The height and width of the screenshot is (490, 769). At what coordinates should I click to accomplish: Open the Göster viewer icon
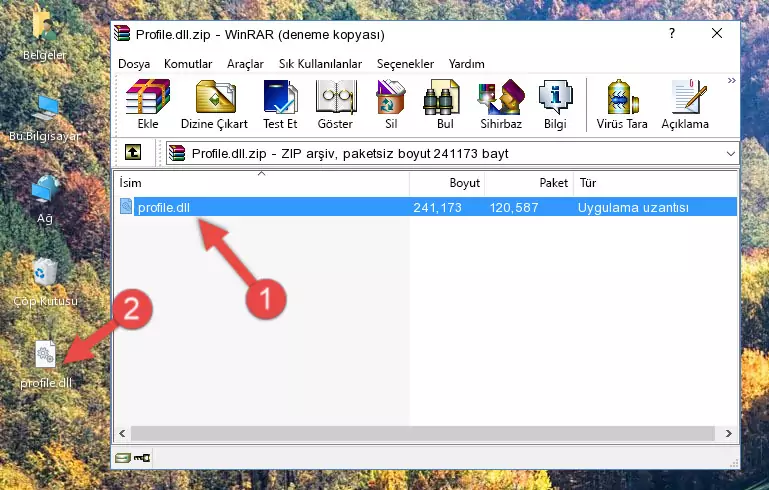click(x=335, y=104)
